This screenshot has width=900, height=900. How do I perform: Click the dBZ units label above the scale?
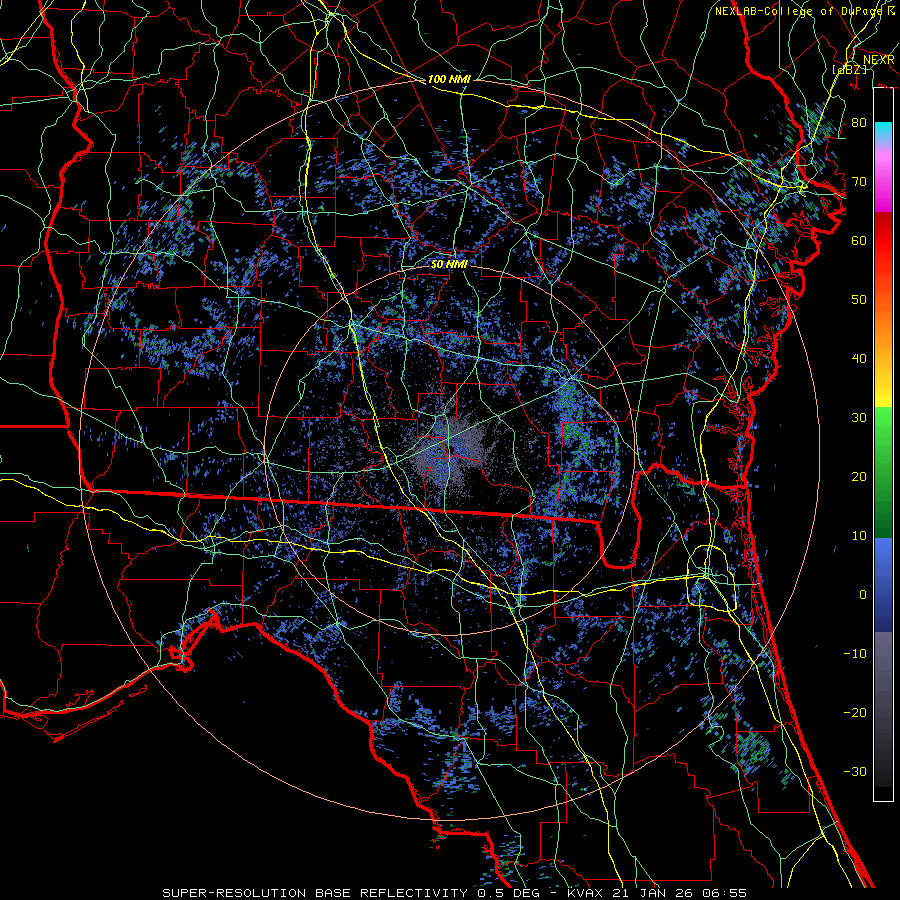pos(849,69)
